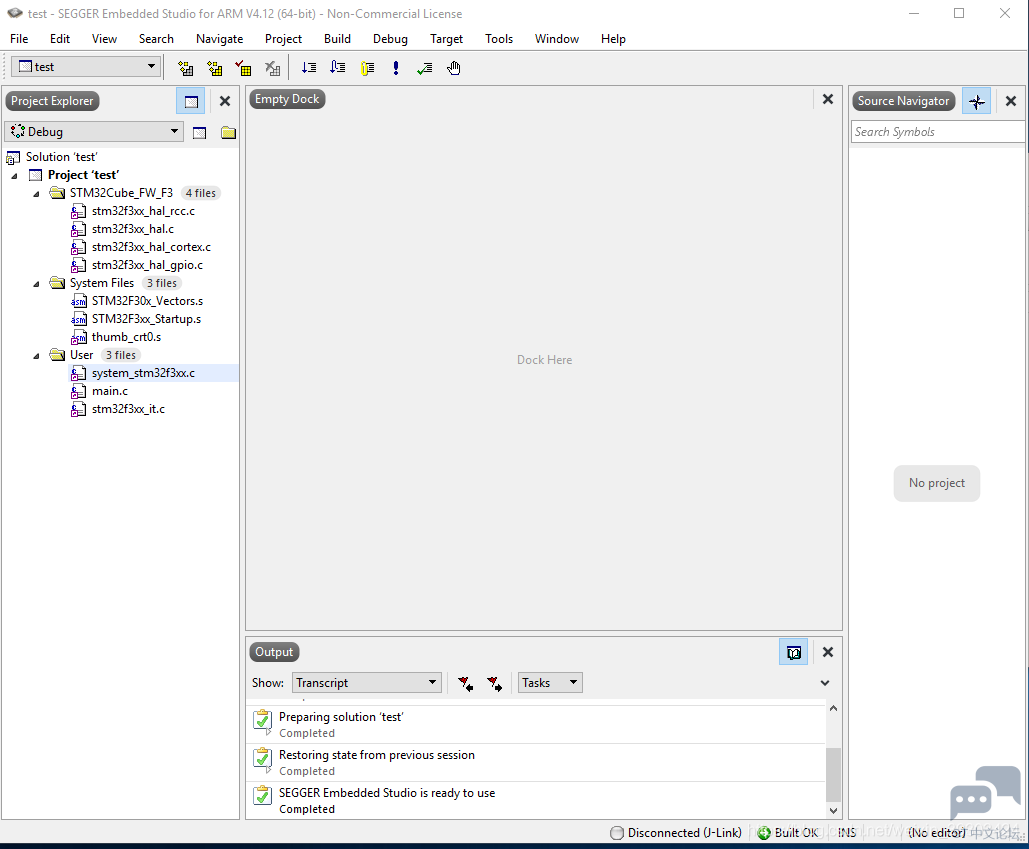The image size is (1029, 849).
Task: Select stm32f3xx_it.c file
Action: [128, 409]
